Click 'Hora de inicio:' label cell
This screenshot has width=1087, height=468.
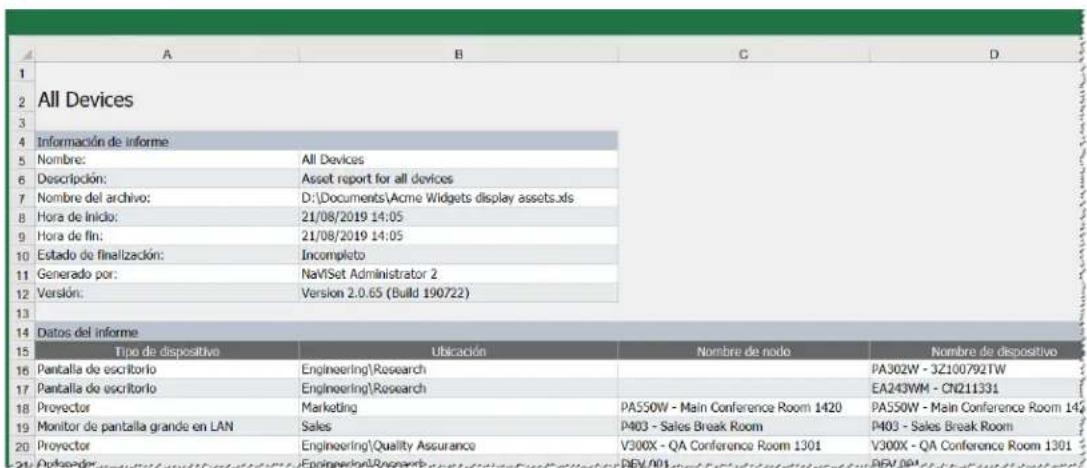166,217
